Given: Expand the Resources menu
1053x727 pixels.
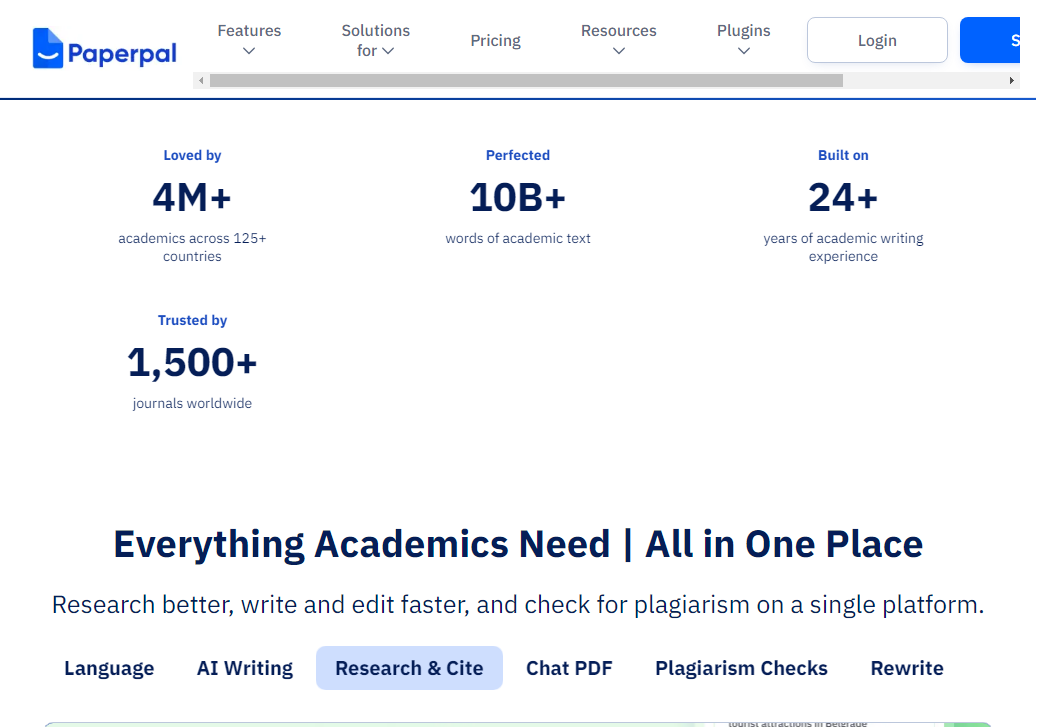Looking at the screenshot, I should [x=619, y=40].
